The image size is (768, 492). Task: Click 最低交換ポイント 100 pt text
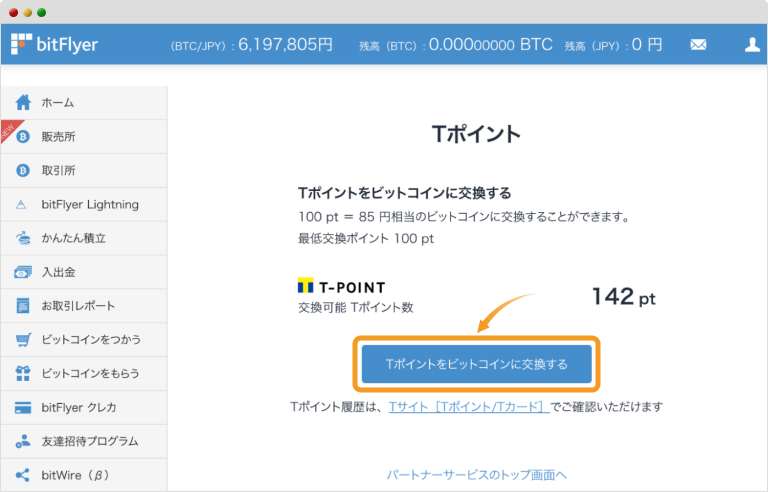tap(366, 239)
